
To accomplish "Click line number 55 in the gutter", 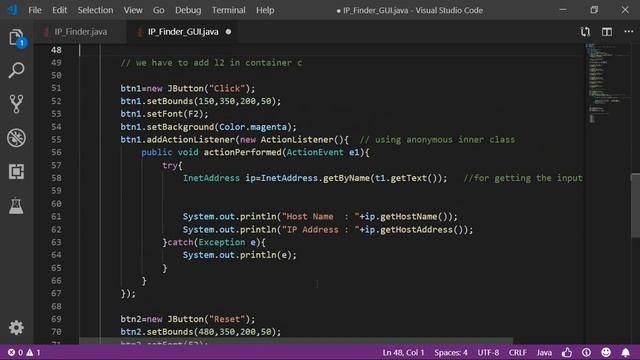I will pos(56,140).
